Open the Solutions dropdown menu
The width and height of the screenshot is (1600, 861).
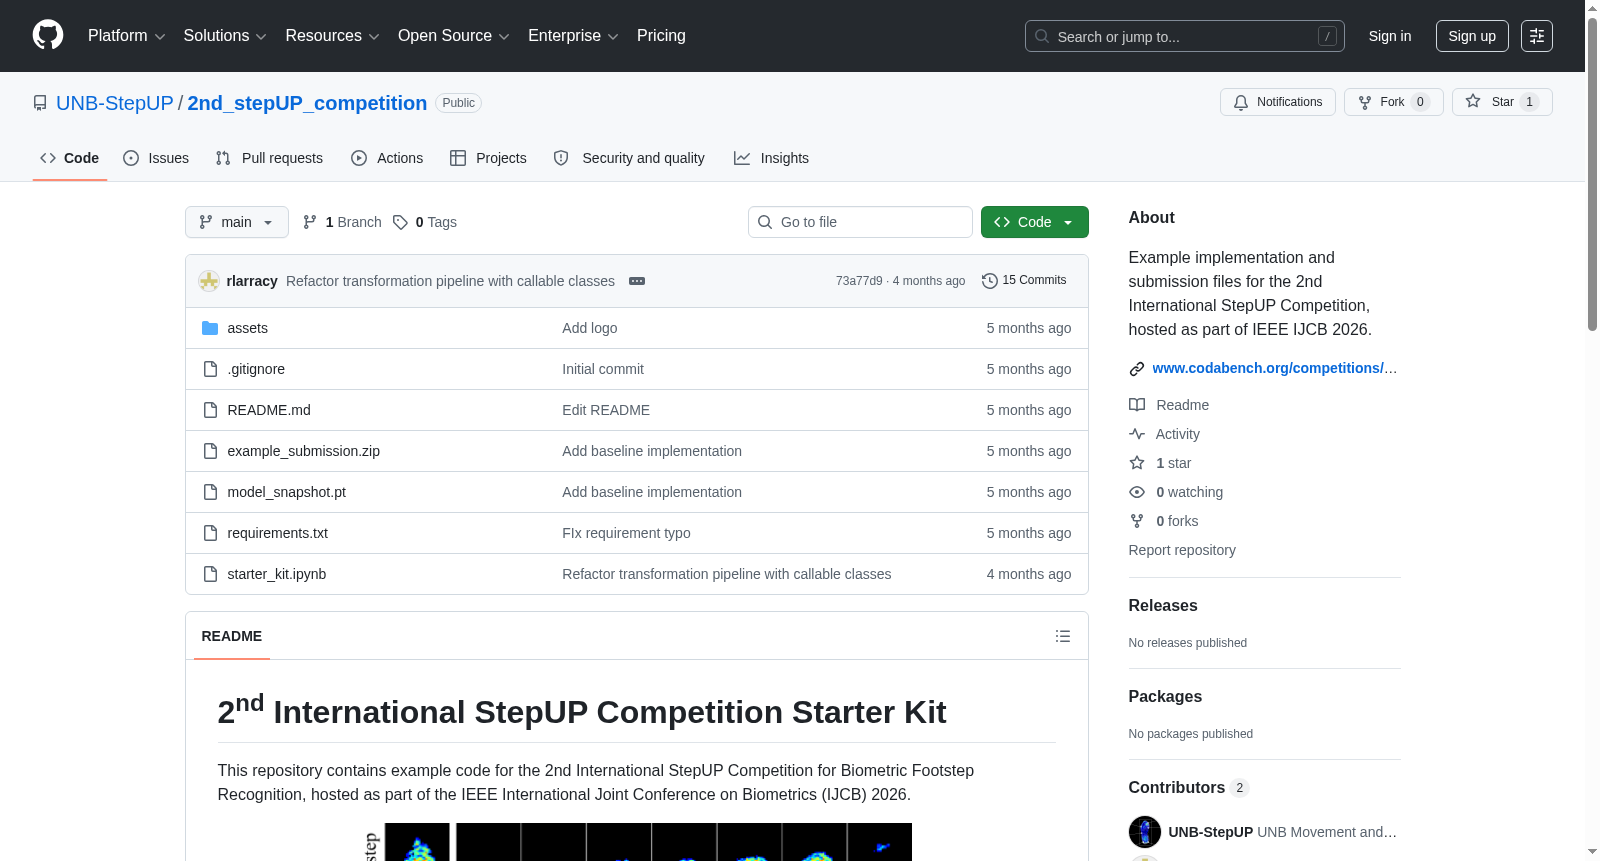tap(225, 36)
